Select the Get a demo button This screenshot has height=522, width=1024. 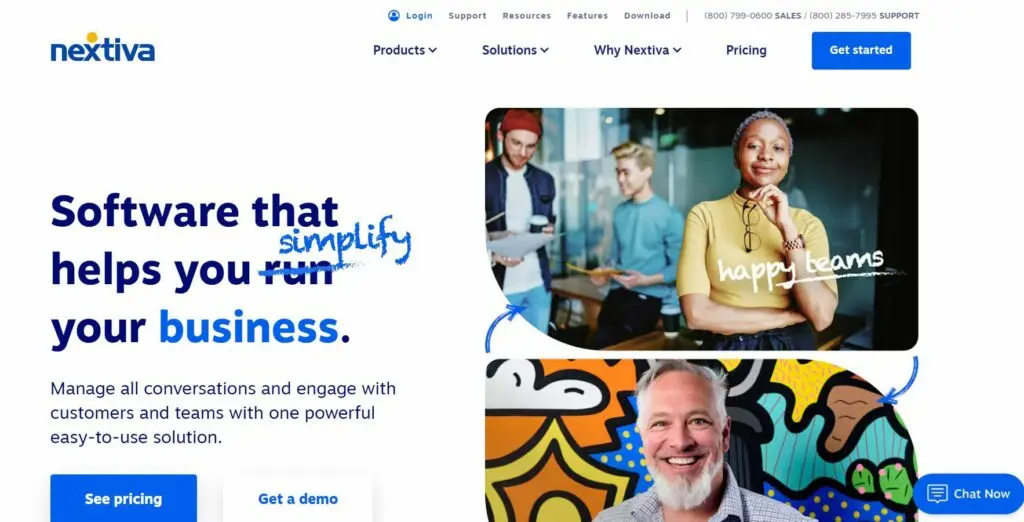click(298, 498)
